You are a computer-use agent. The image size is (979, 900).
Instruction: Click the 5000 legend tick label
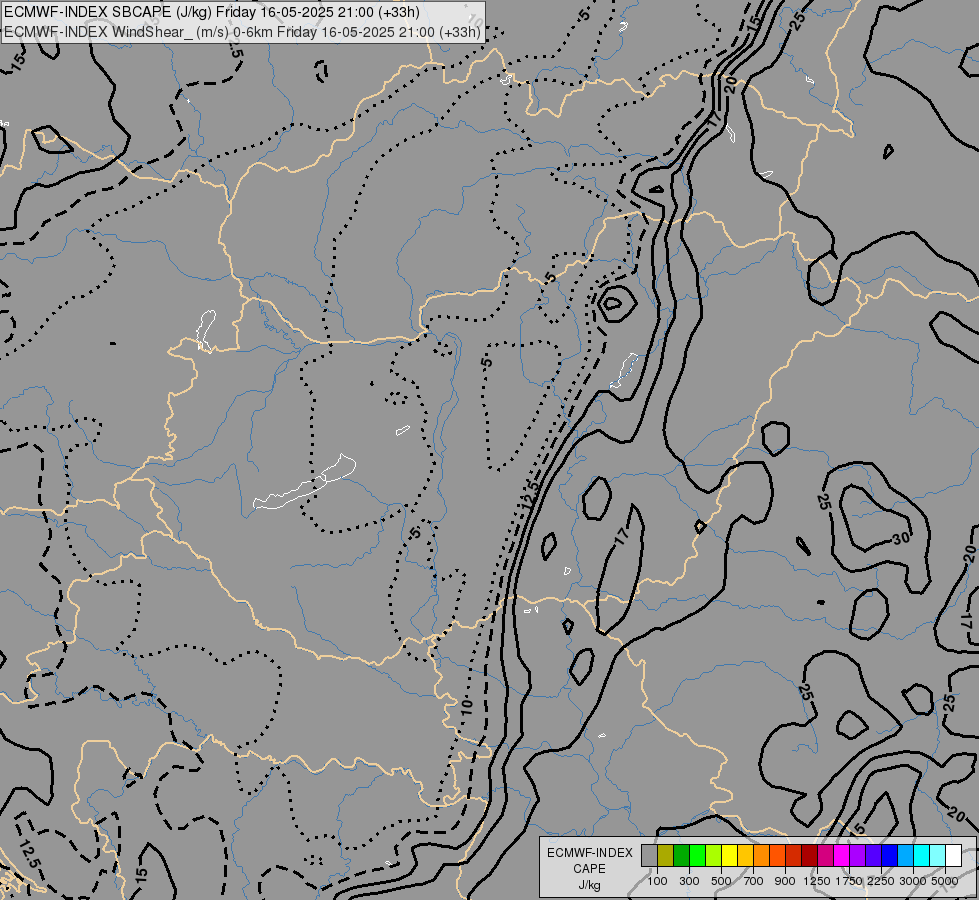point(945,881)
